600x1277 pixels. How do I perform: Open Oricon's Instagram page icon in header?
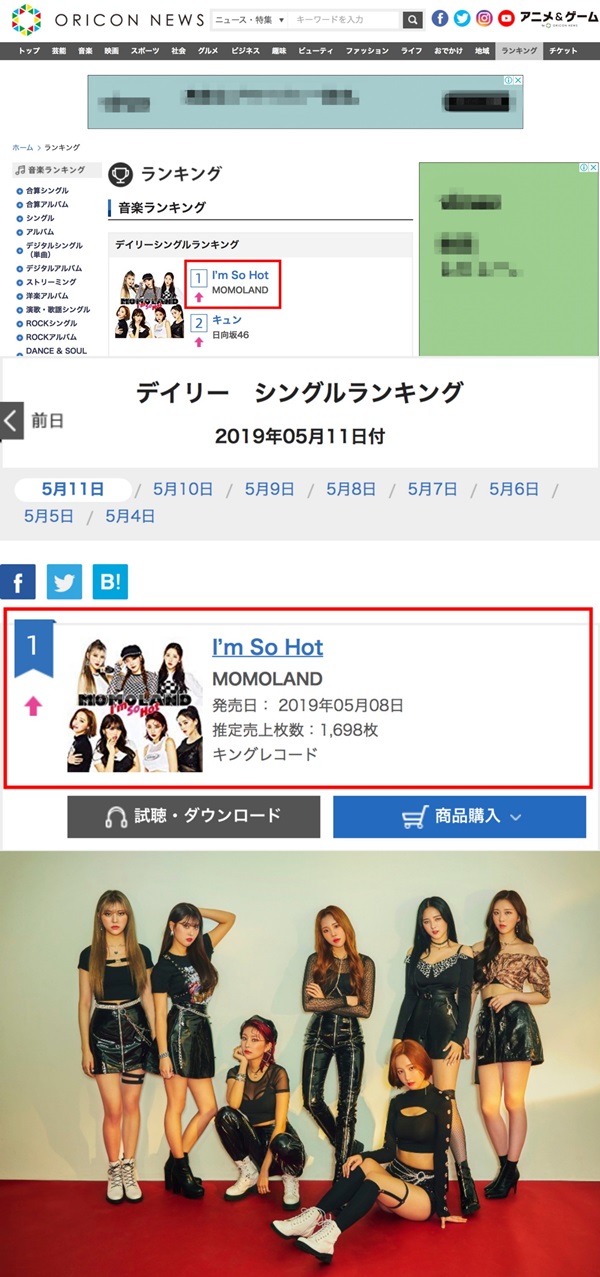[x=484, y=19]
